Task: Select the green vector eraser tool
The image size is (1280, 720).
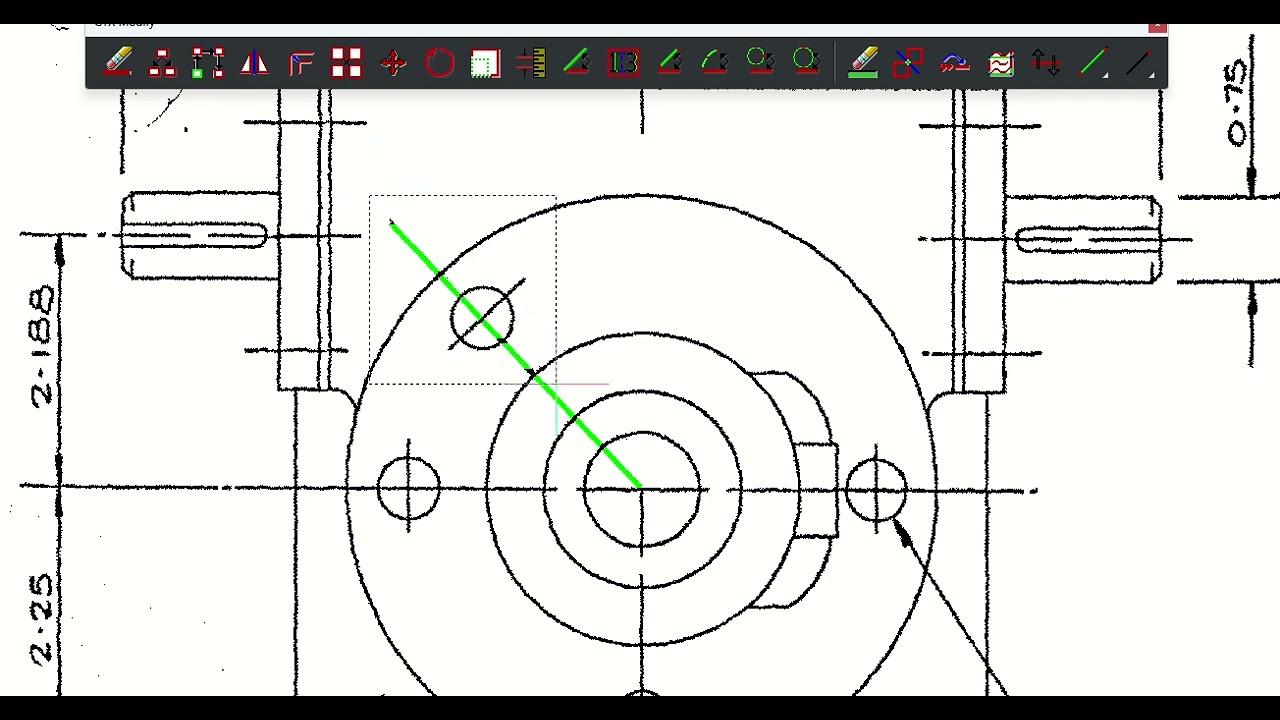Action: 863,63
